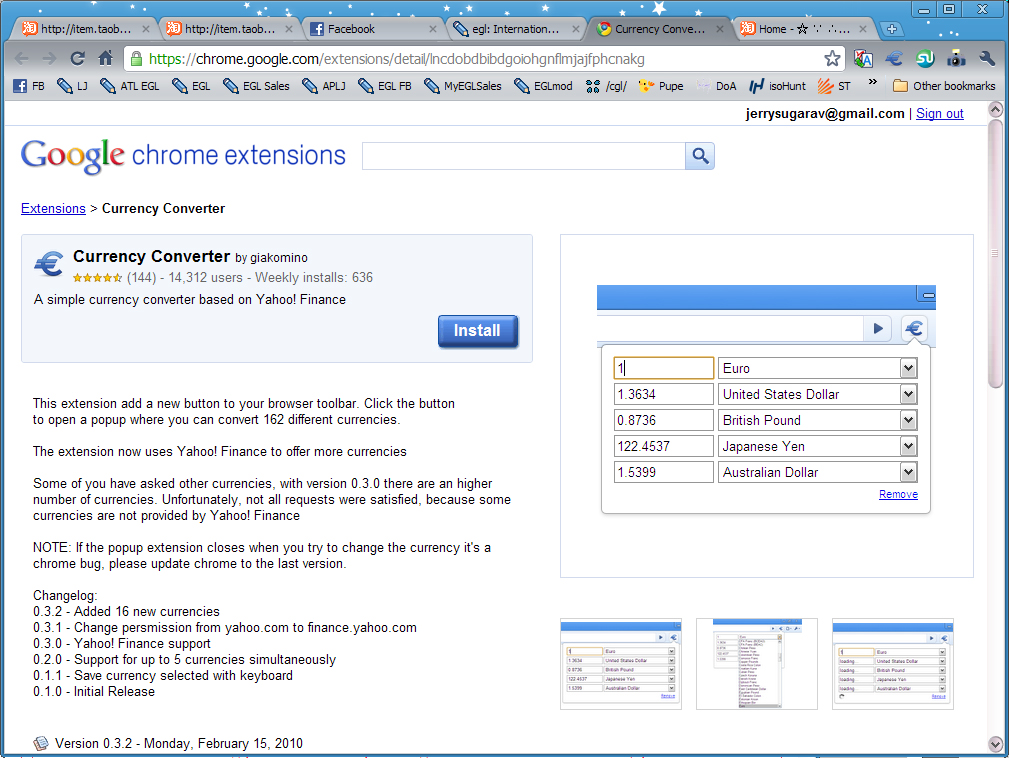Open the translate extension icon in toolbar
Screen dimensions: 1009x758
tap(863, 59)
